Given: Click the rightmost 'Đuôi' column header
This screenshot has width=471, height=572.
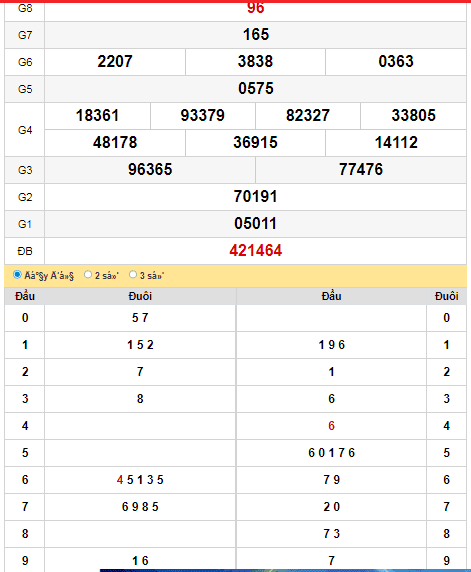Looking at the screenshot, I should pyautogui.click(x=447, y=296).
